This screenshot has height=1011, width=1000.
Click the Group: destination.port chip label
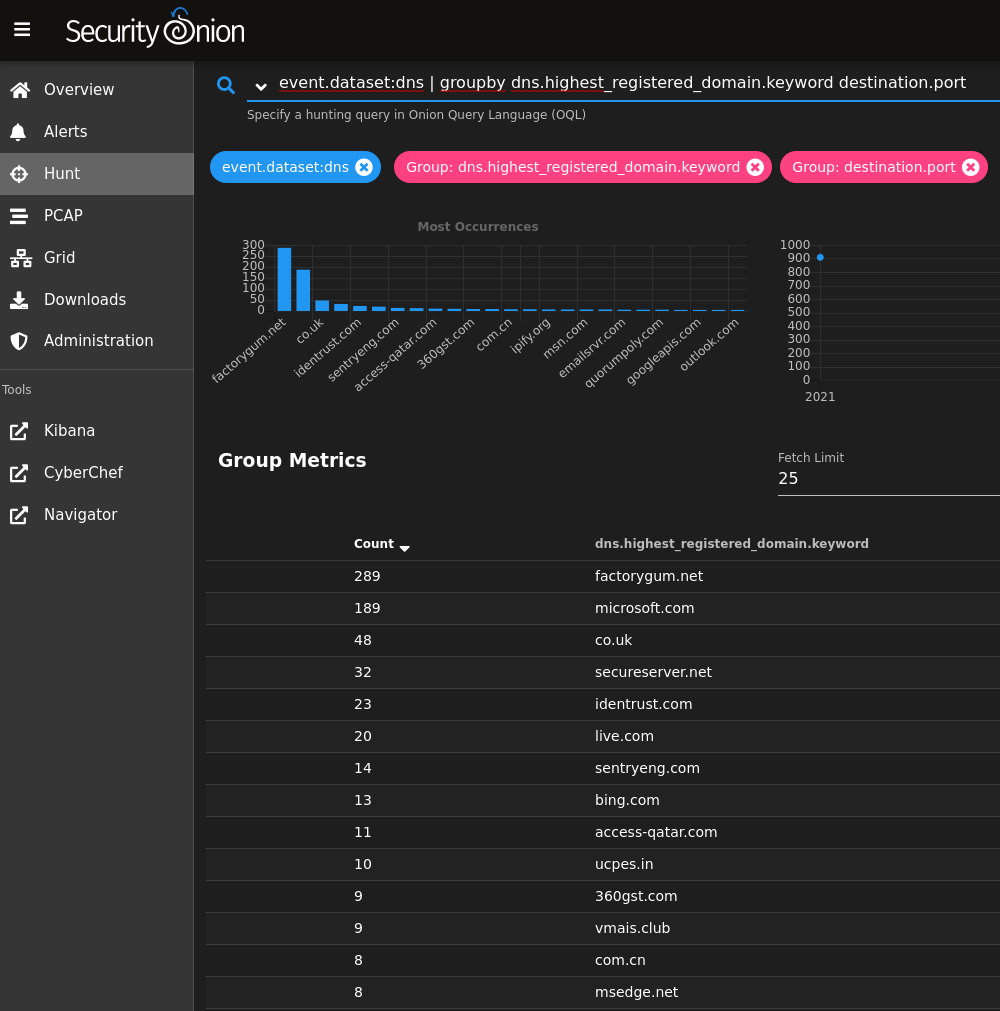[x=873, y=168]
